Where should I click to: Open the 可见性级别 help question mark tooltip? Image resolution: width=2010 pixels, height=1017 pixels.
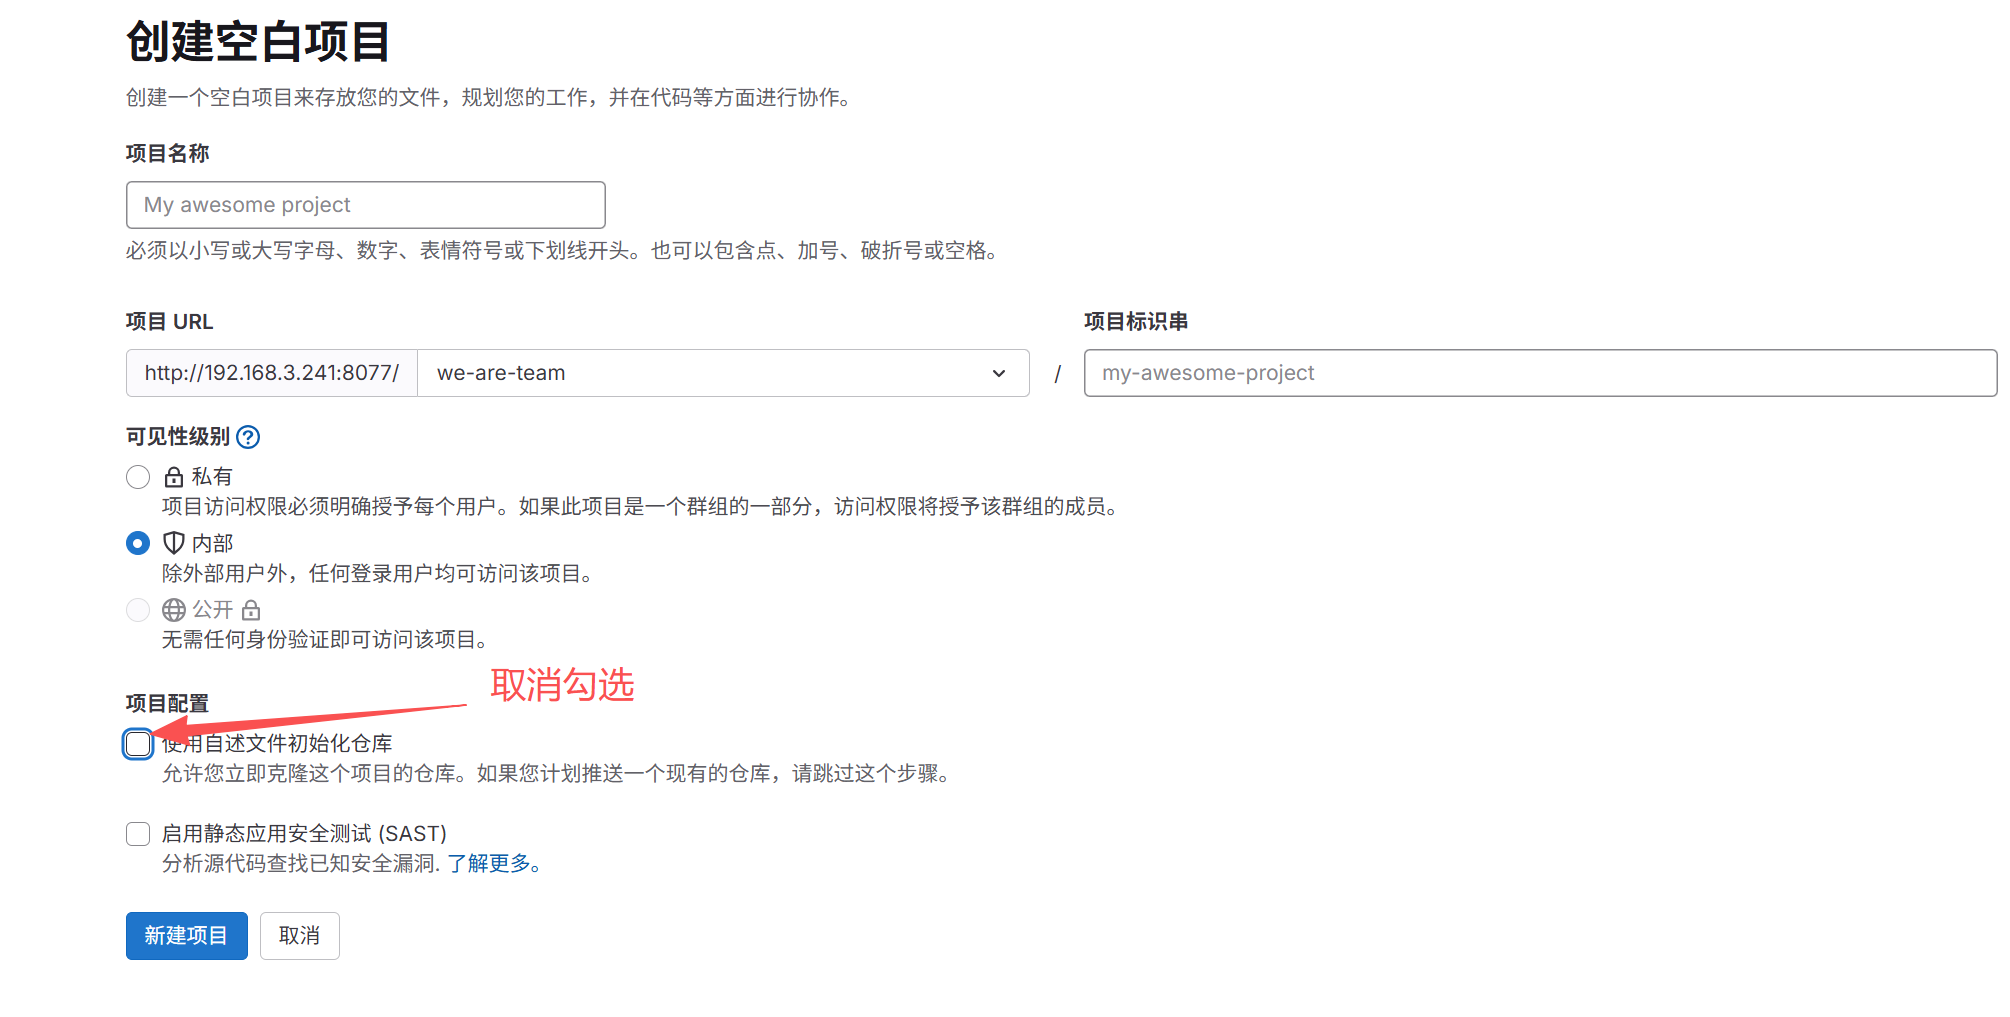[x=248, y=437]
